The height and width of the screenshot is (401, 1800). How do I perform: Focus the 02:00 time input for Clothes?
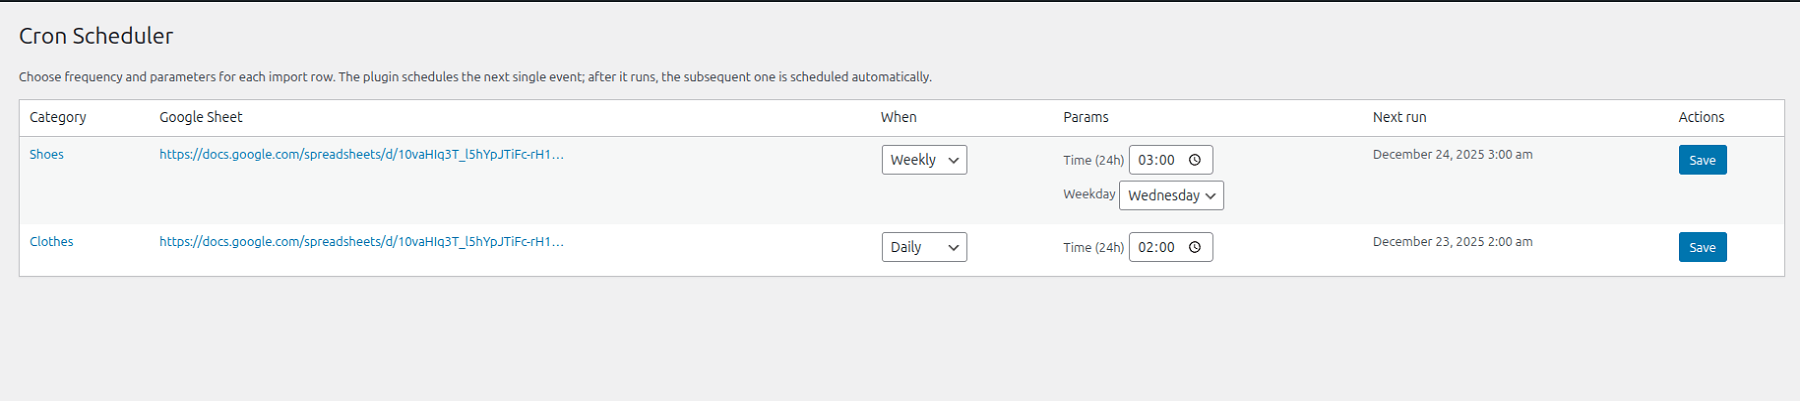[x=1157, y=247]
